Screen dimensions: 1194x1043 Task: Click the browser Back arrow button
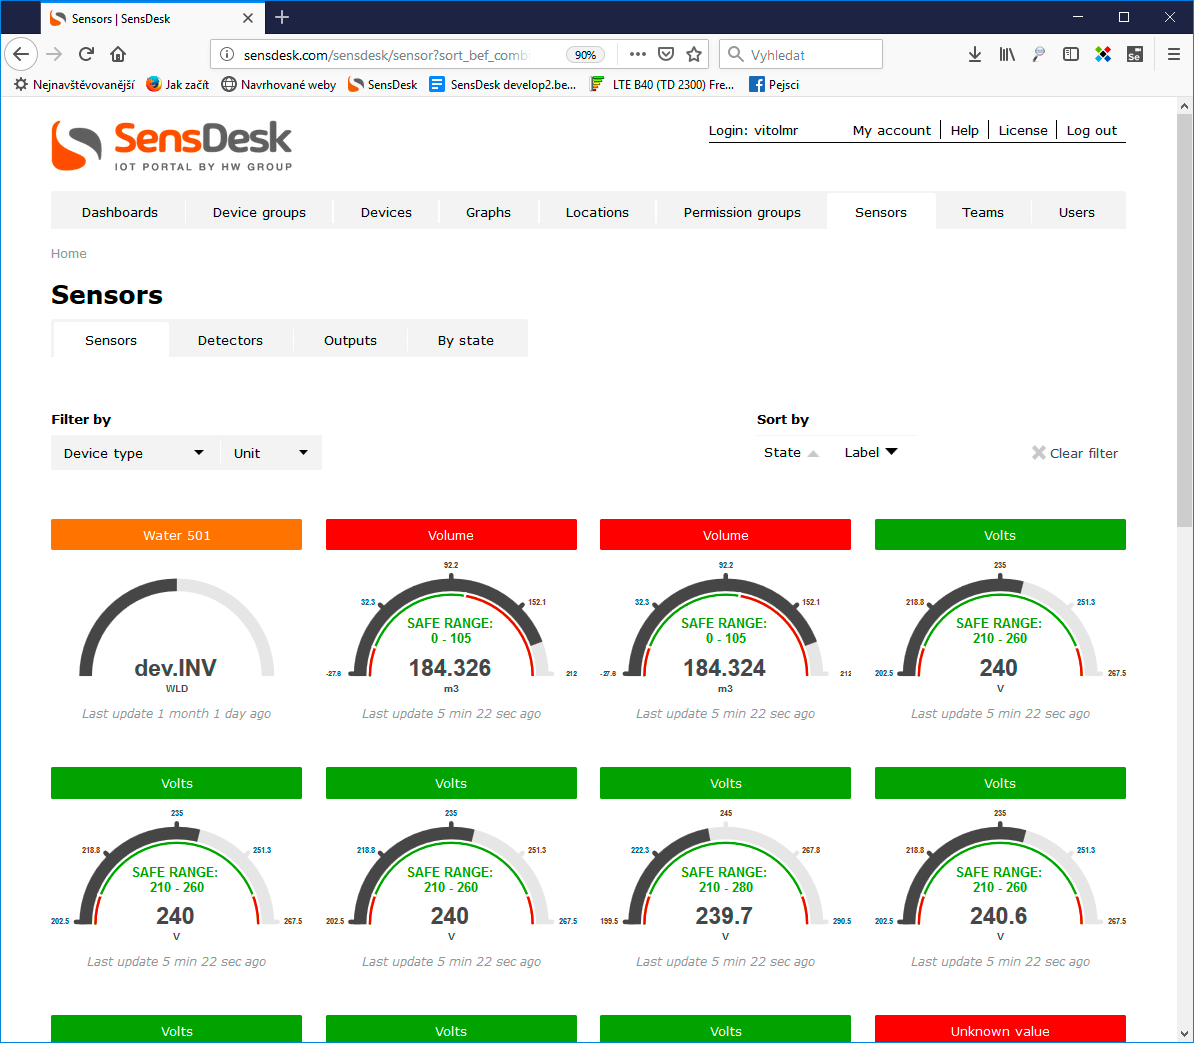pyautogui.click(x=21, y=54)
